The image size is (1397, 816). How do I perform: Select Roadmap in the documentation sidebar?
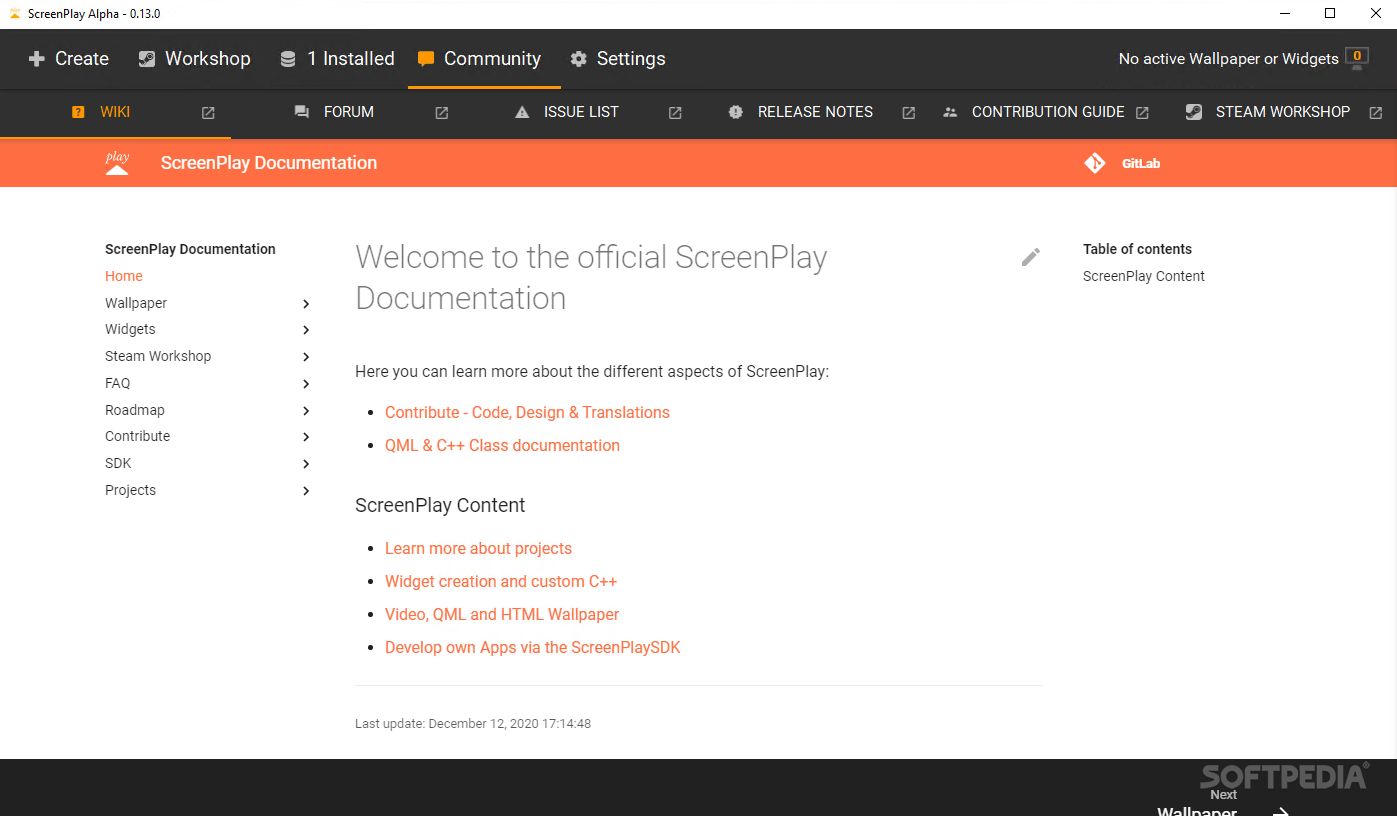pos(135,410)
